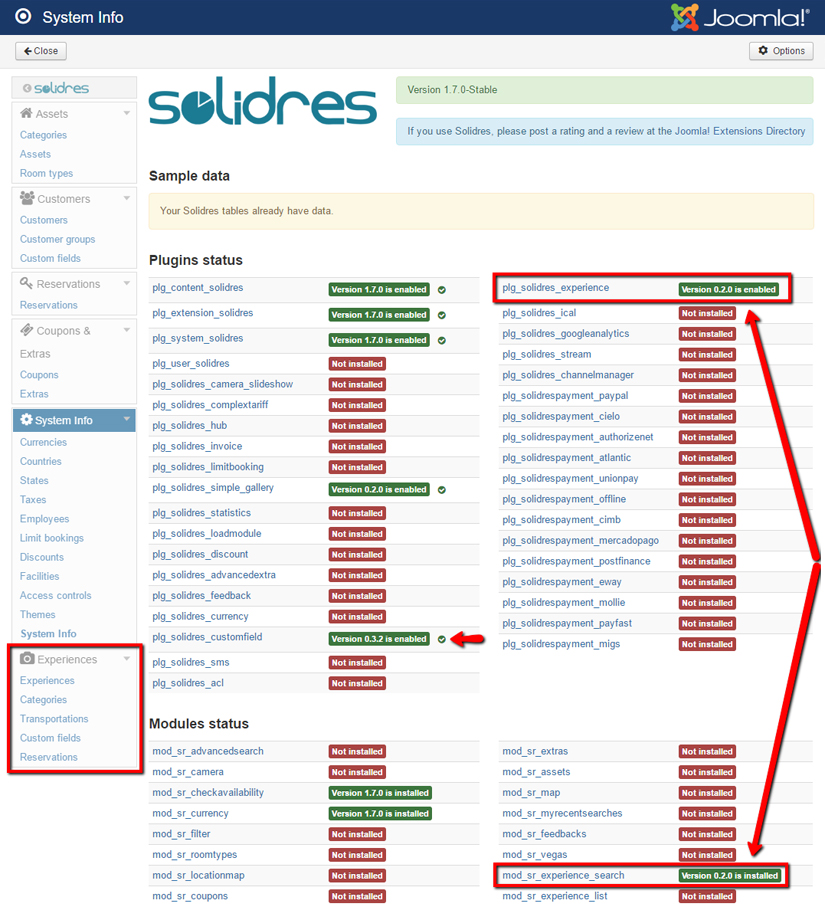The width and height of the screenshot is (825, 910).
Task: Collapse the Assets section chevron
Action: point(126,112)
